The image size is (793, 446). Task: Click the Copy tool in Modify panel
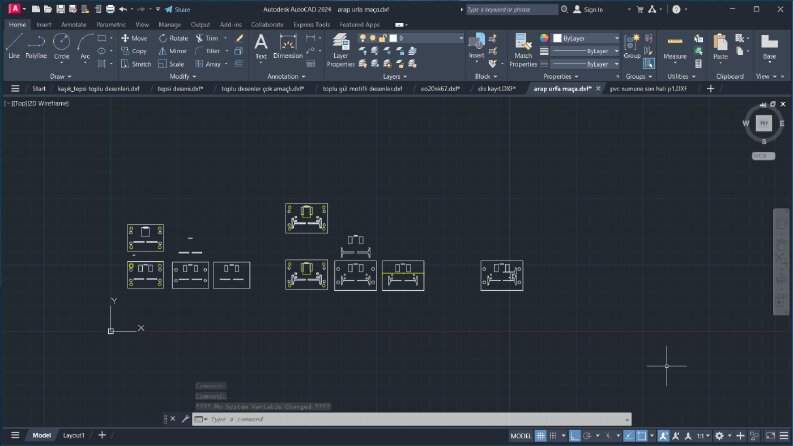point(134,51)
